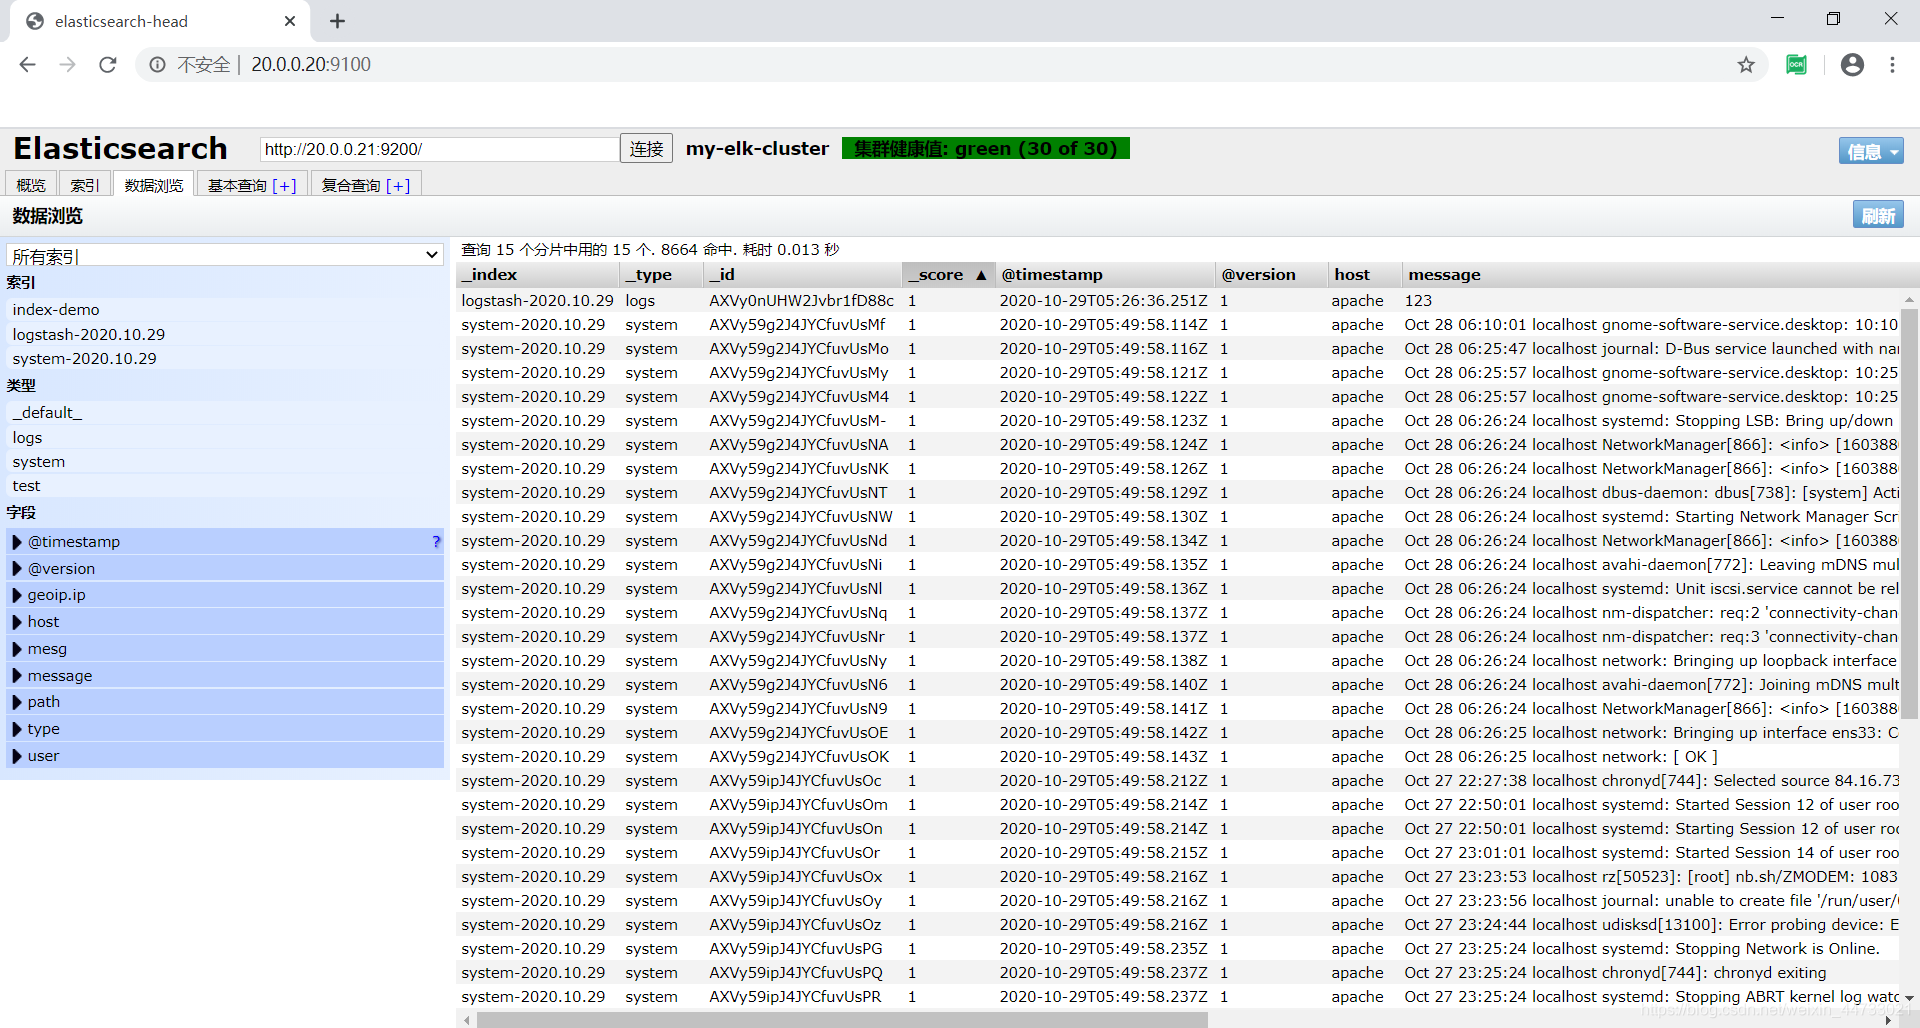Image resolution: width=1920 pixels, height=1028 pixels.
Task: Sort by the message column header
Action: point(1650,275)
